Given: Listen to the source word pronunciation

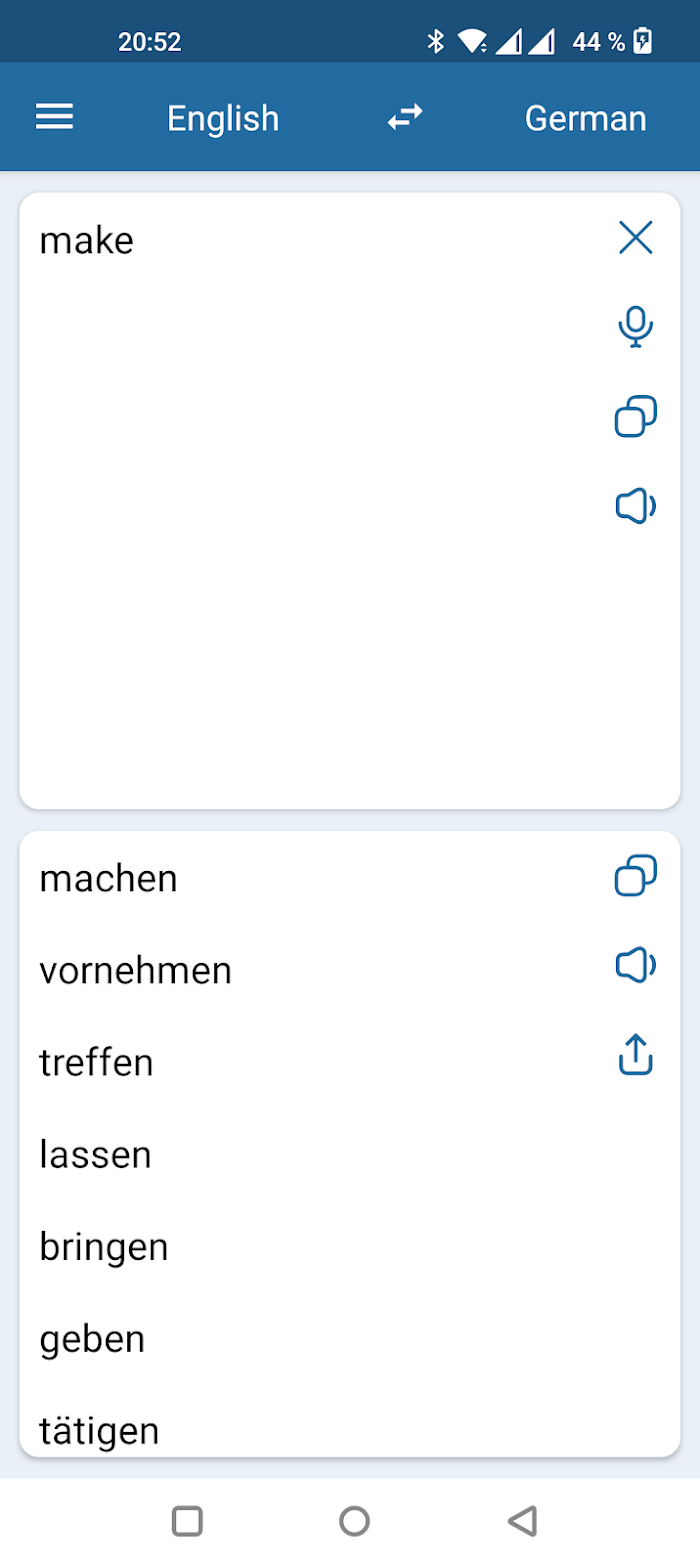Looking at the screenshot, I should 635,507.
